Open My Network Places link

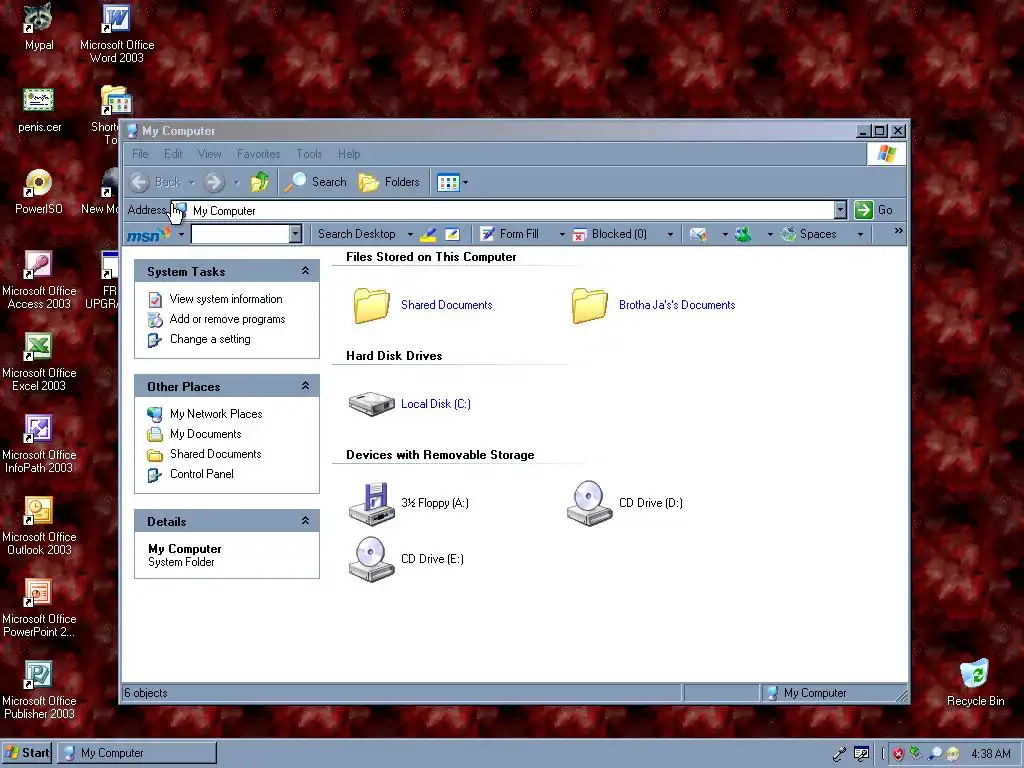[216, 414]
